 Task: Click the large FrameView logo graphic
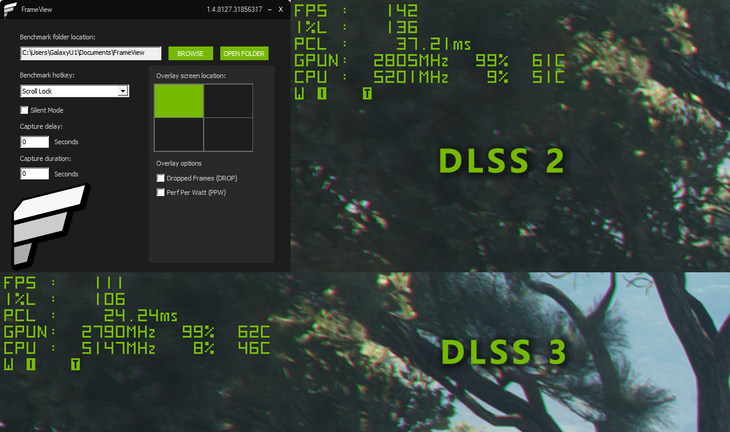point(50,226)
